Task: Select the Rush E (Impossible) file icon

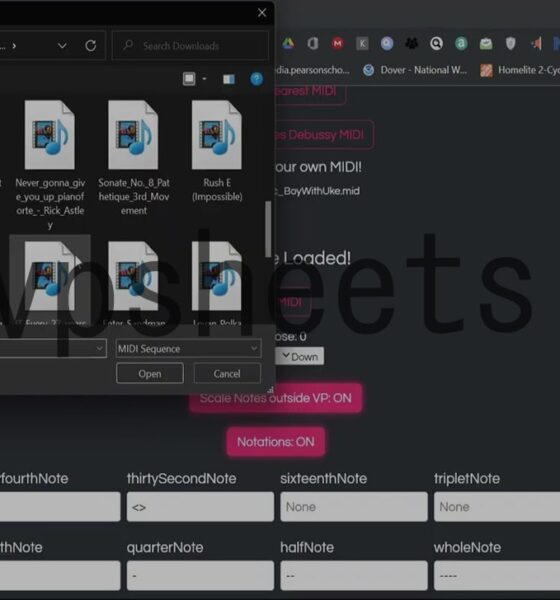Action: point(217,135)
